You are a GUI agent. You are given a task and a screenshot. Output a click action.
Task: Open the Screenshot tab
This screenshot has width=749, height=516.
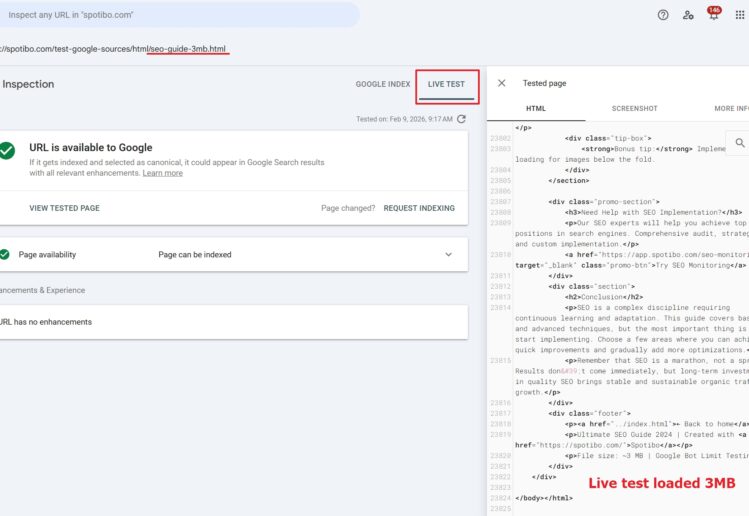point(635,108)
